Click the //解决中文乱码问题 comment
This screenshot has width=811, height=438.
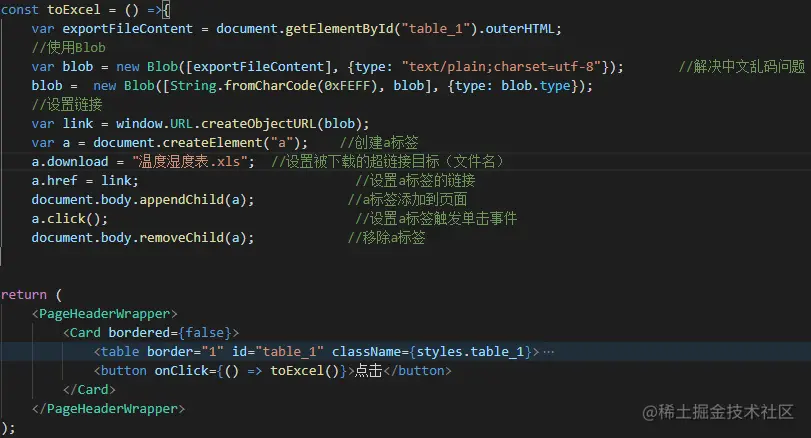[742, 67]
